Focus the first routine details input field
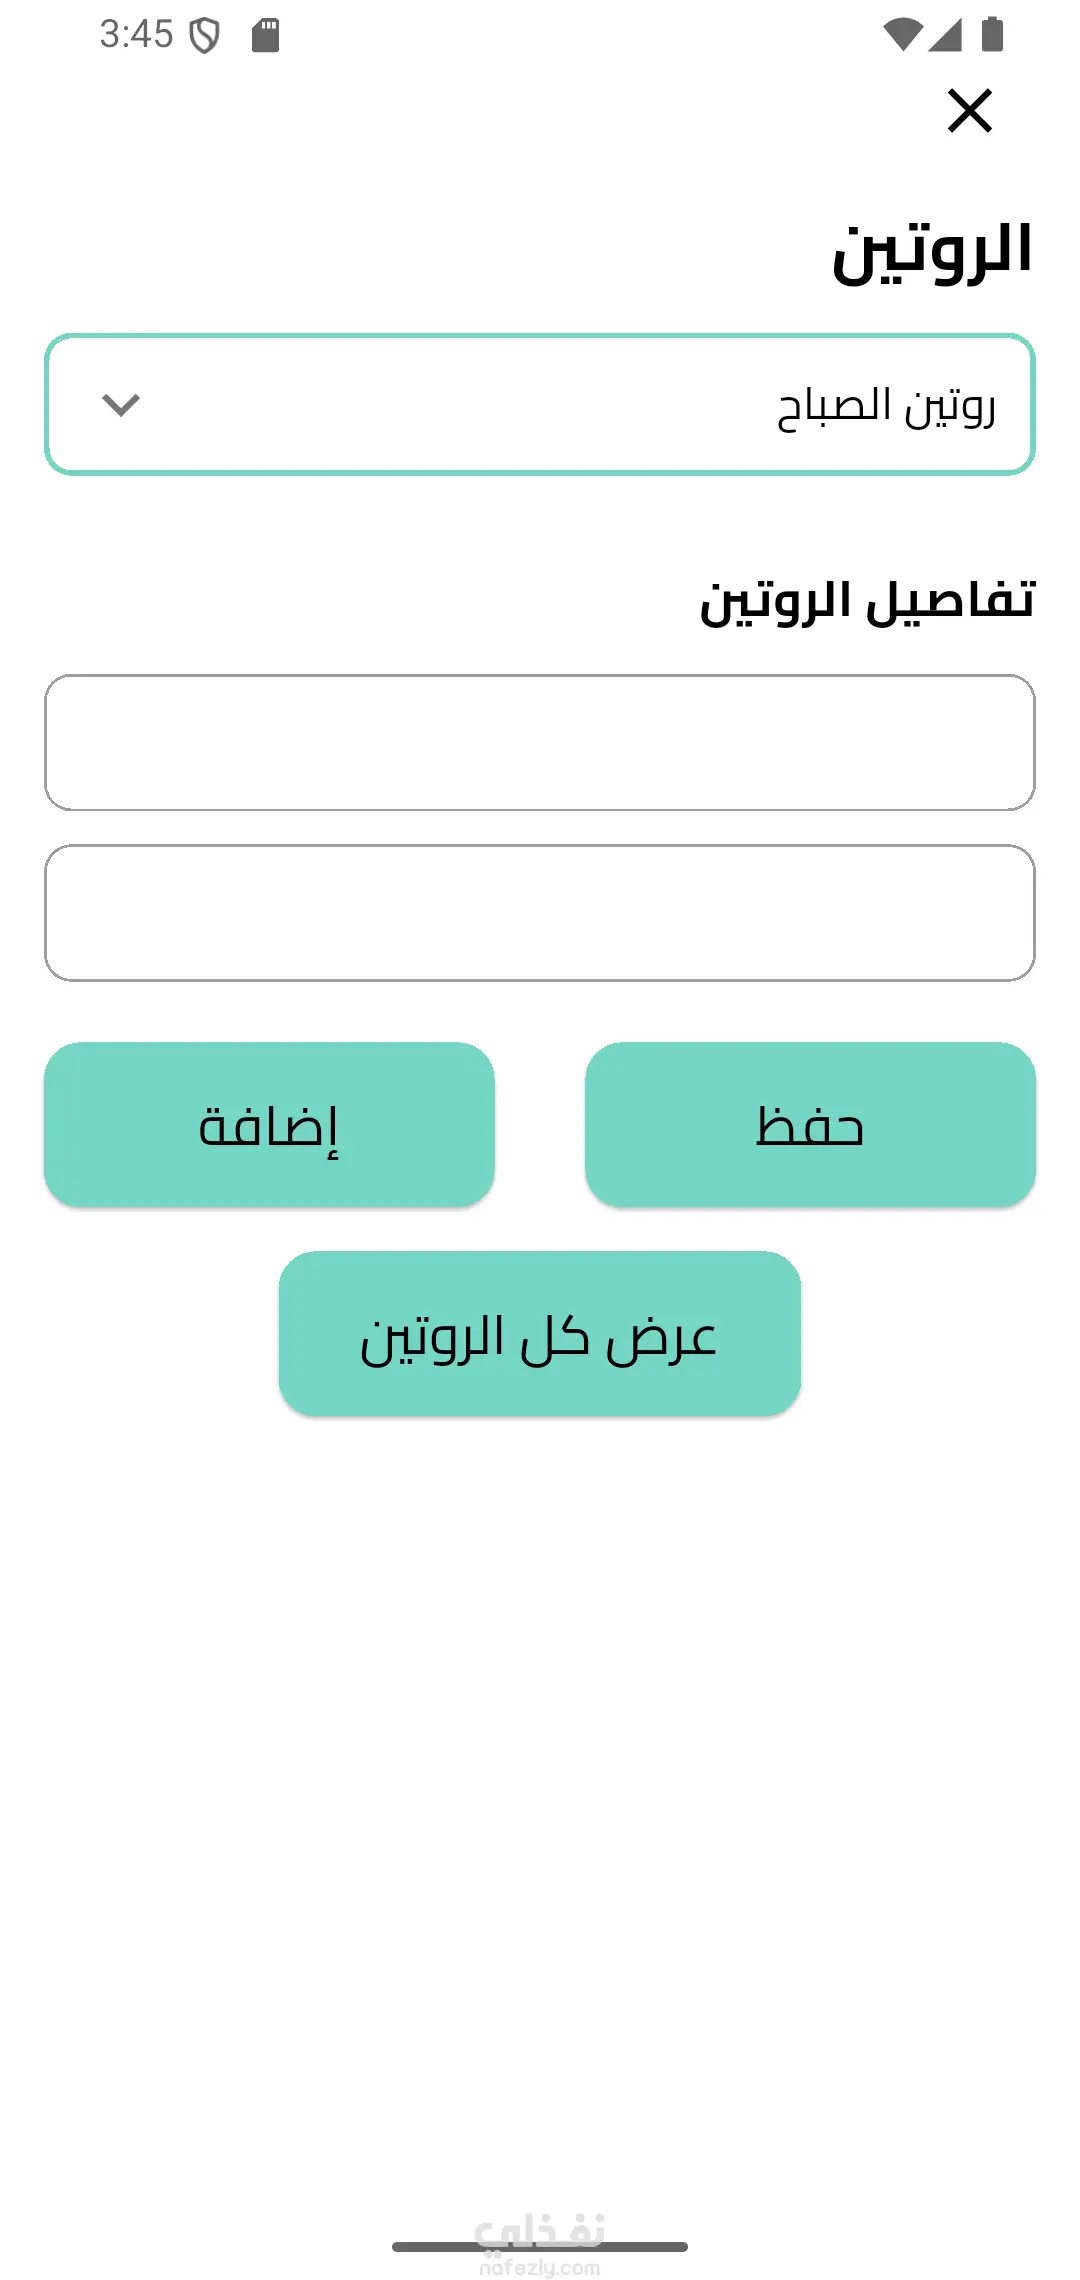This screenshot has height=2280, width=1080. pyautogui.click(x=540, y=742)
